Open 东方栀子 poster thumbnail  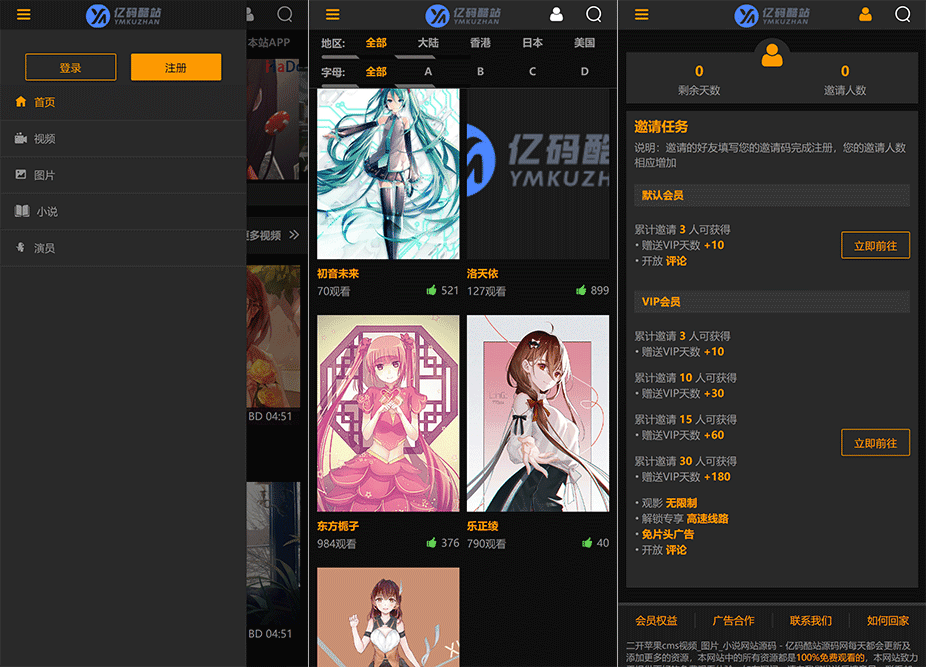(x=388, y=413)
